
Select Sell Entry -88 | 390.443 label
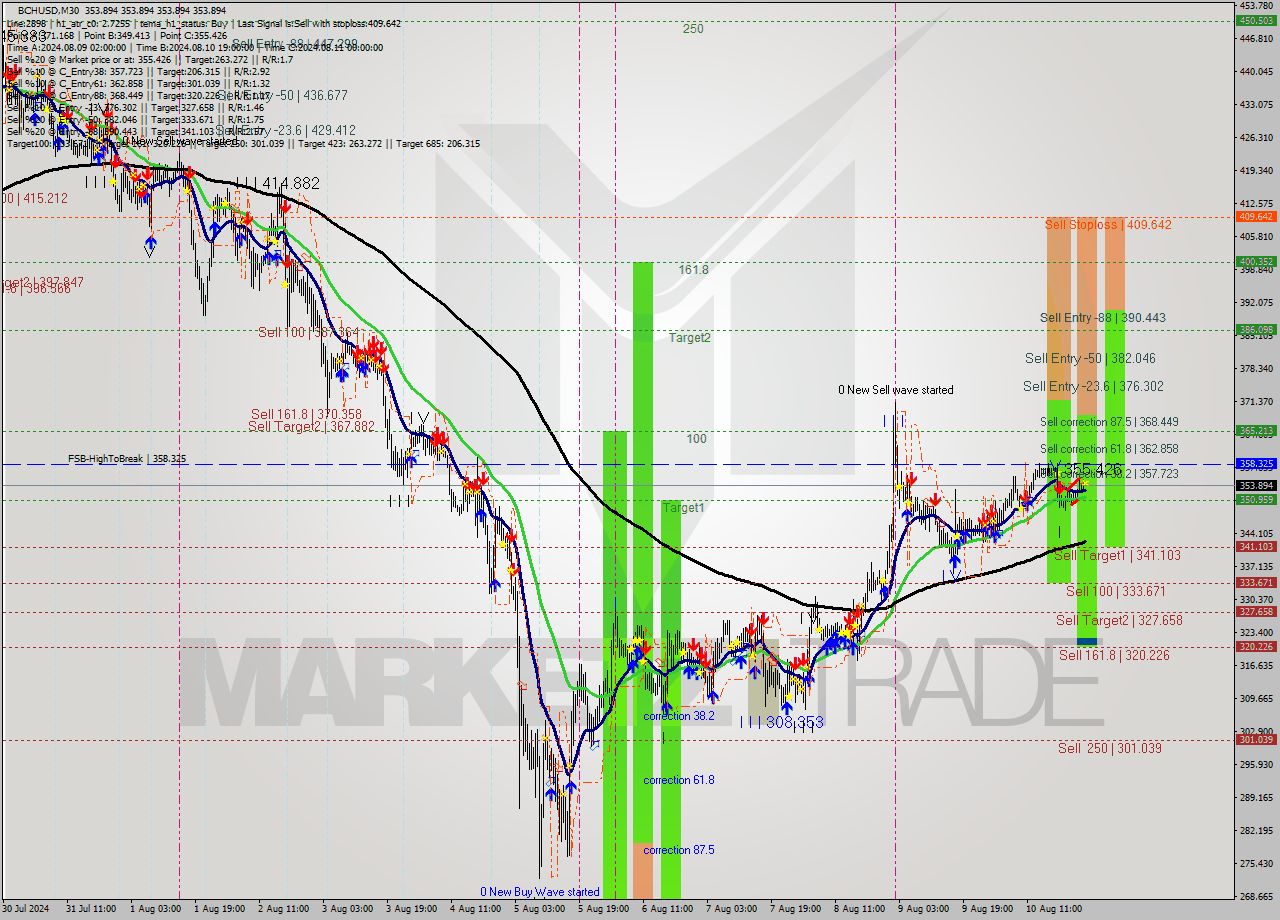(1102, 318)
